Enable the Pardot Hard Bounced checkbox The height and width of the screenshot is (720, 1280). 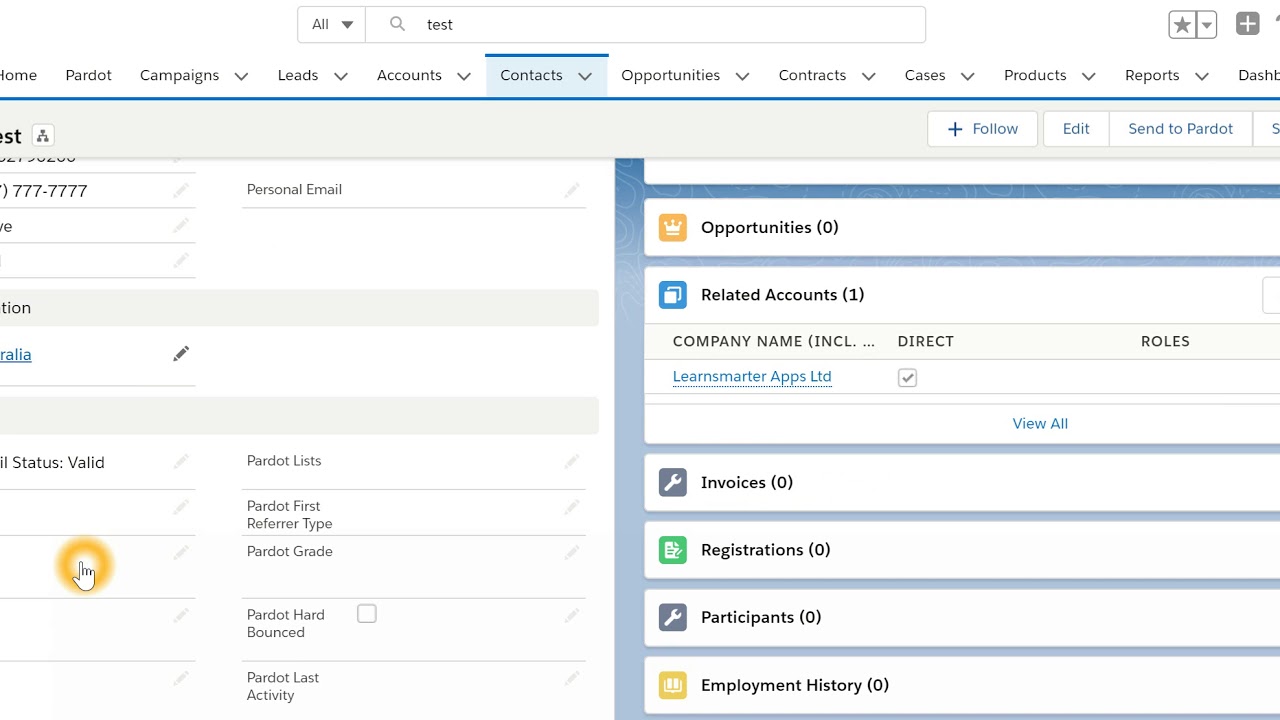367,613
